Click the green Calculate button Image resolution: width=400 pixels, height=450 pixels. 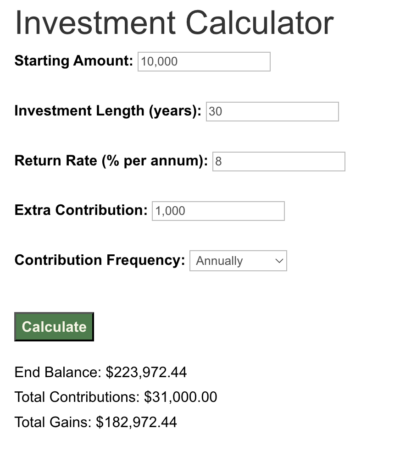tap(54, 327)
